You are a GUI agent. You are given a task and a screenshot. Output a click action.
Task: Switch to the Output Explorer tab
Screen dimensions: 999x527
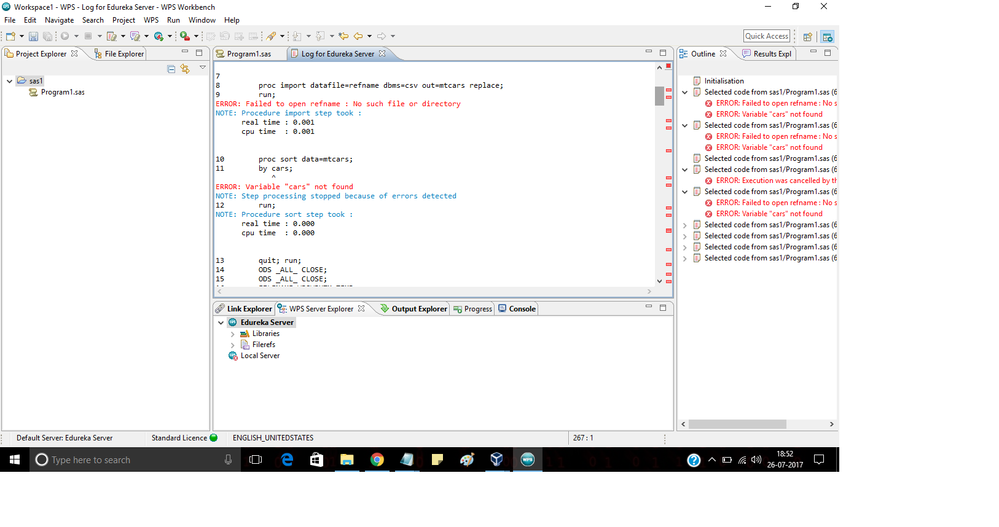tap(413, 309)
